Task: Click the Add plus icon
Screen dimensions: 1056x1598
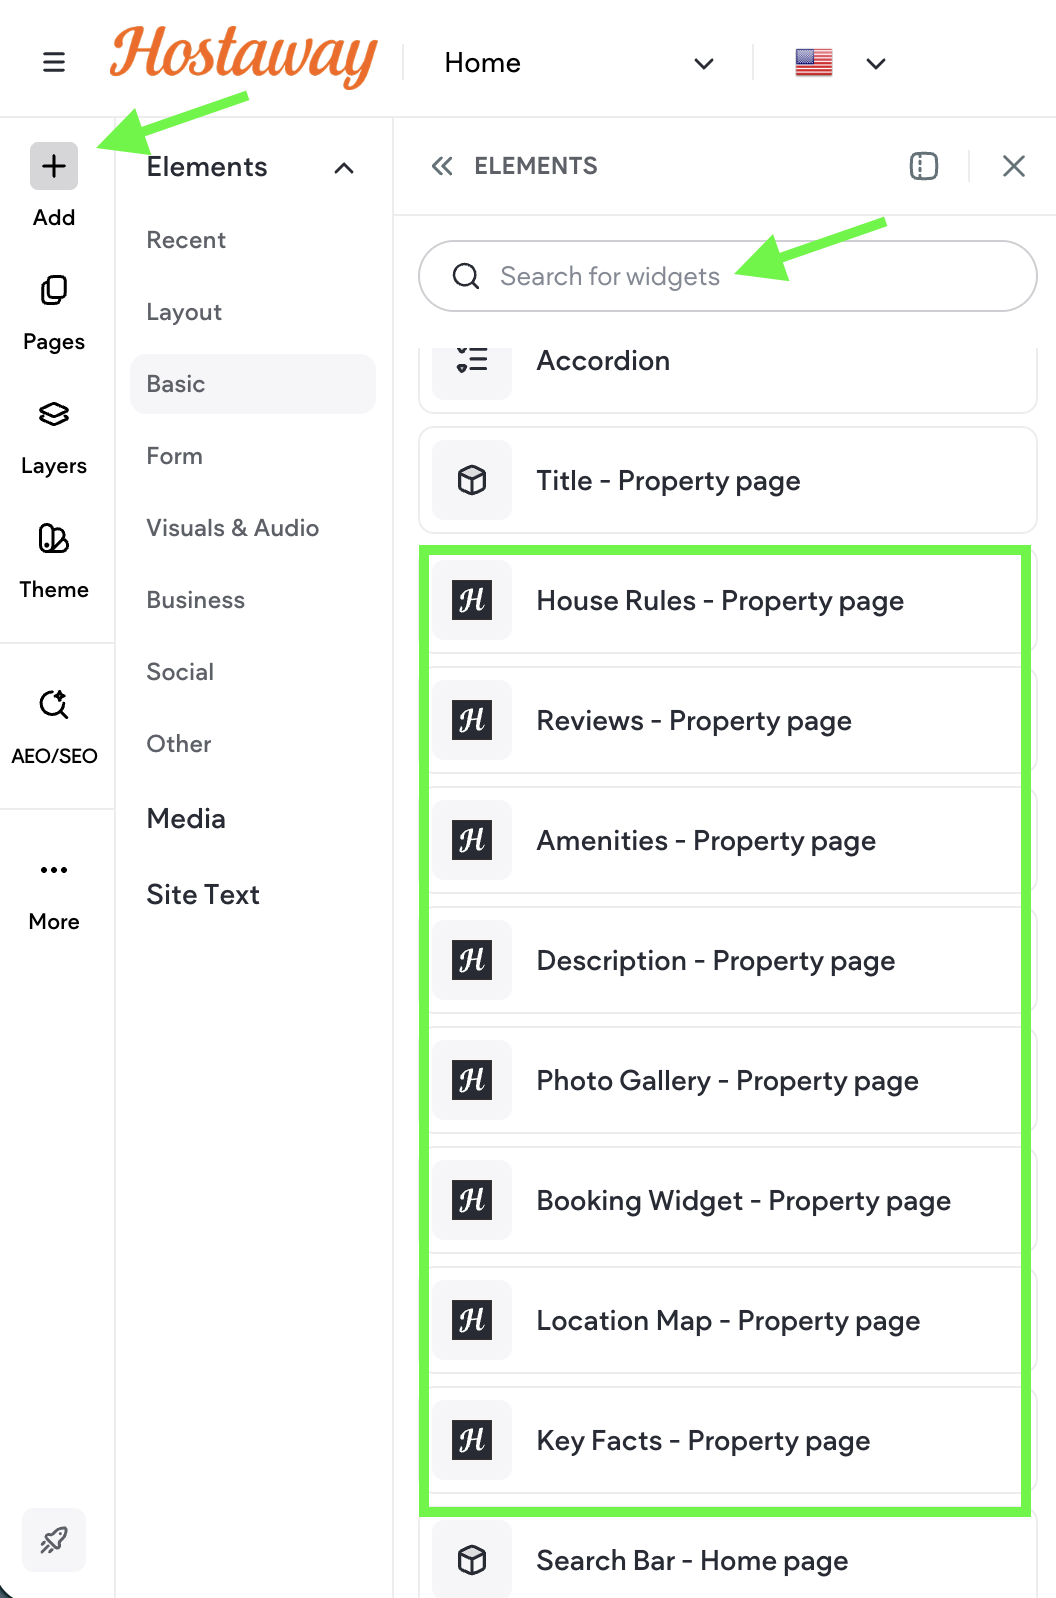Action: point(54,166)
